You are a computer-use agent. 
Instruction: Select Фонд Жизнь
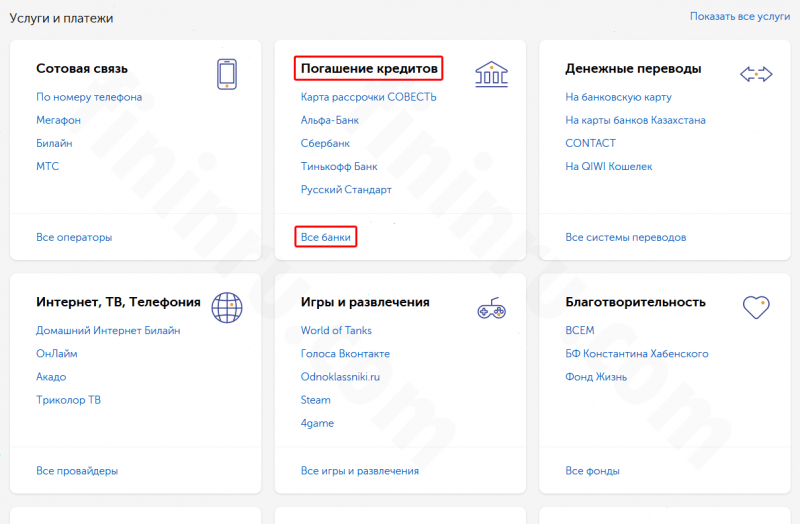[596, 377]
